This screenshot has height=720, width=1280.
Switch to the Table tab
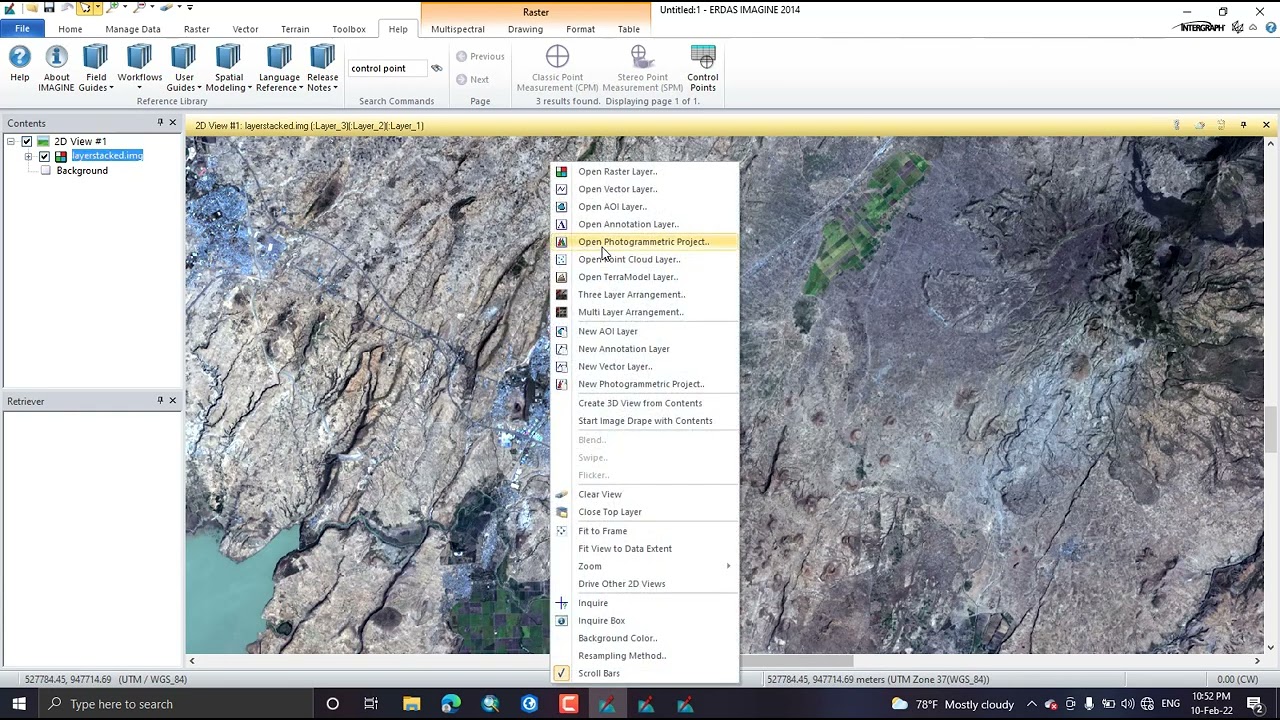[x=629, y=29]
